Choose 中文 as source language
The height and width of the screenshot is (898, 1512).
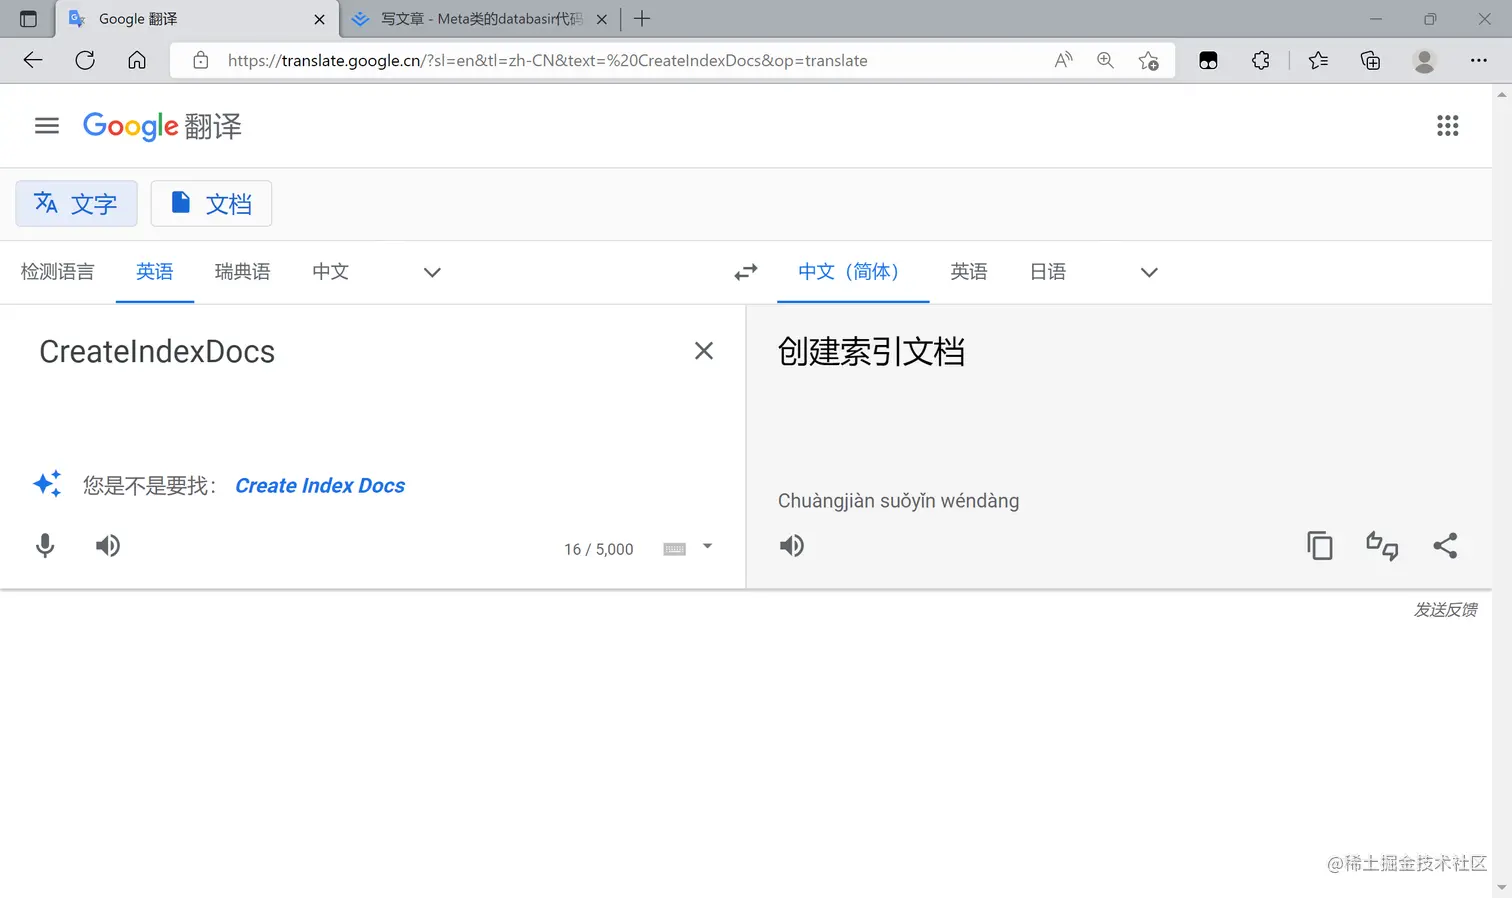pyautogui.click(x=330, y=272)
